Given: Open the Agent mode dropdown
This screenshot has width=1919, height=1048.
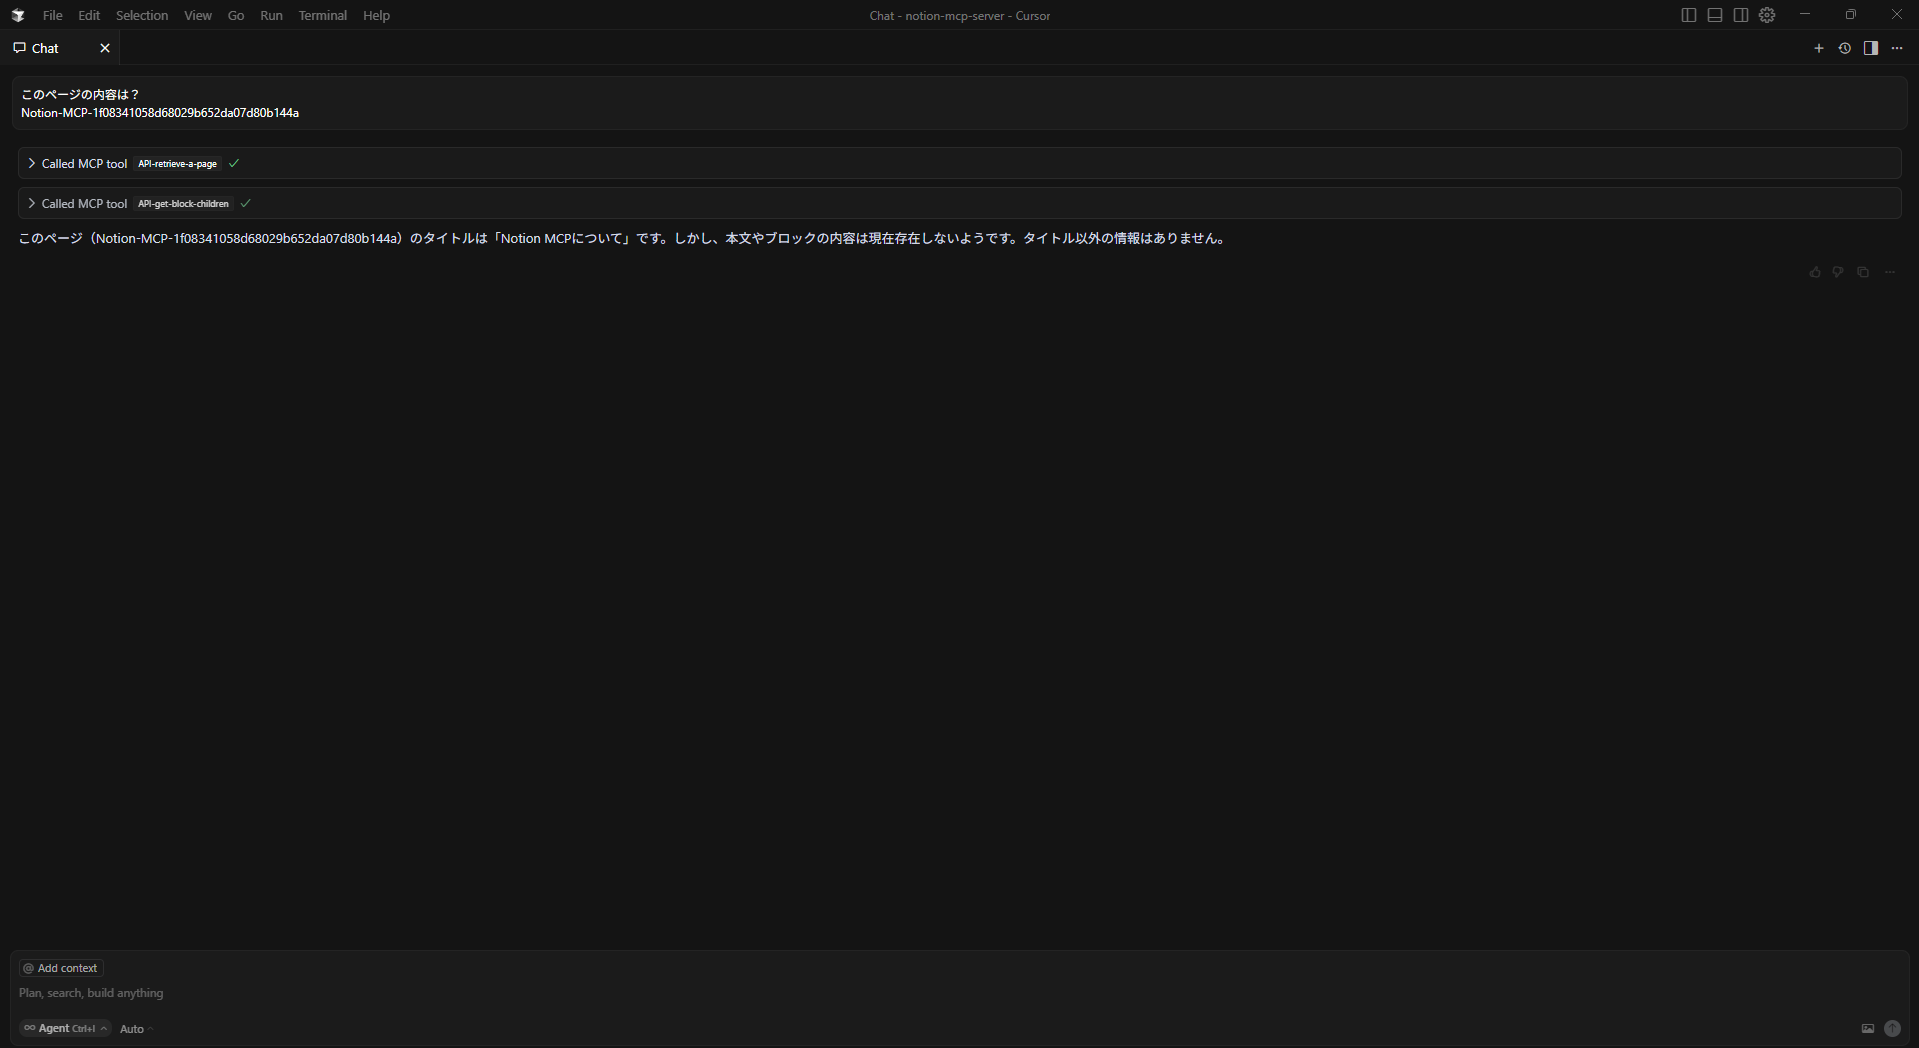Looking at the screenshot, I should pyautogui.click(x=65, y=1028).
